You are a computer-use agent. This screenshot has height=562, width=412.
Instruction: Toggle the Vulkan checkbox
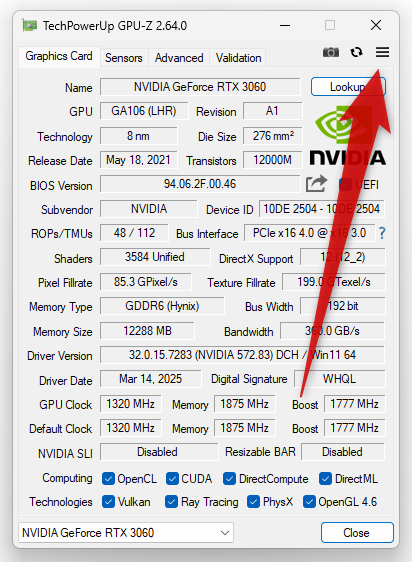pyautogui.click(x=108, y=502)
